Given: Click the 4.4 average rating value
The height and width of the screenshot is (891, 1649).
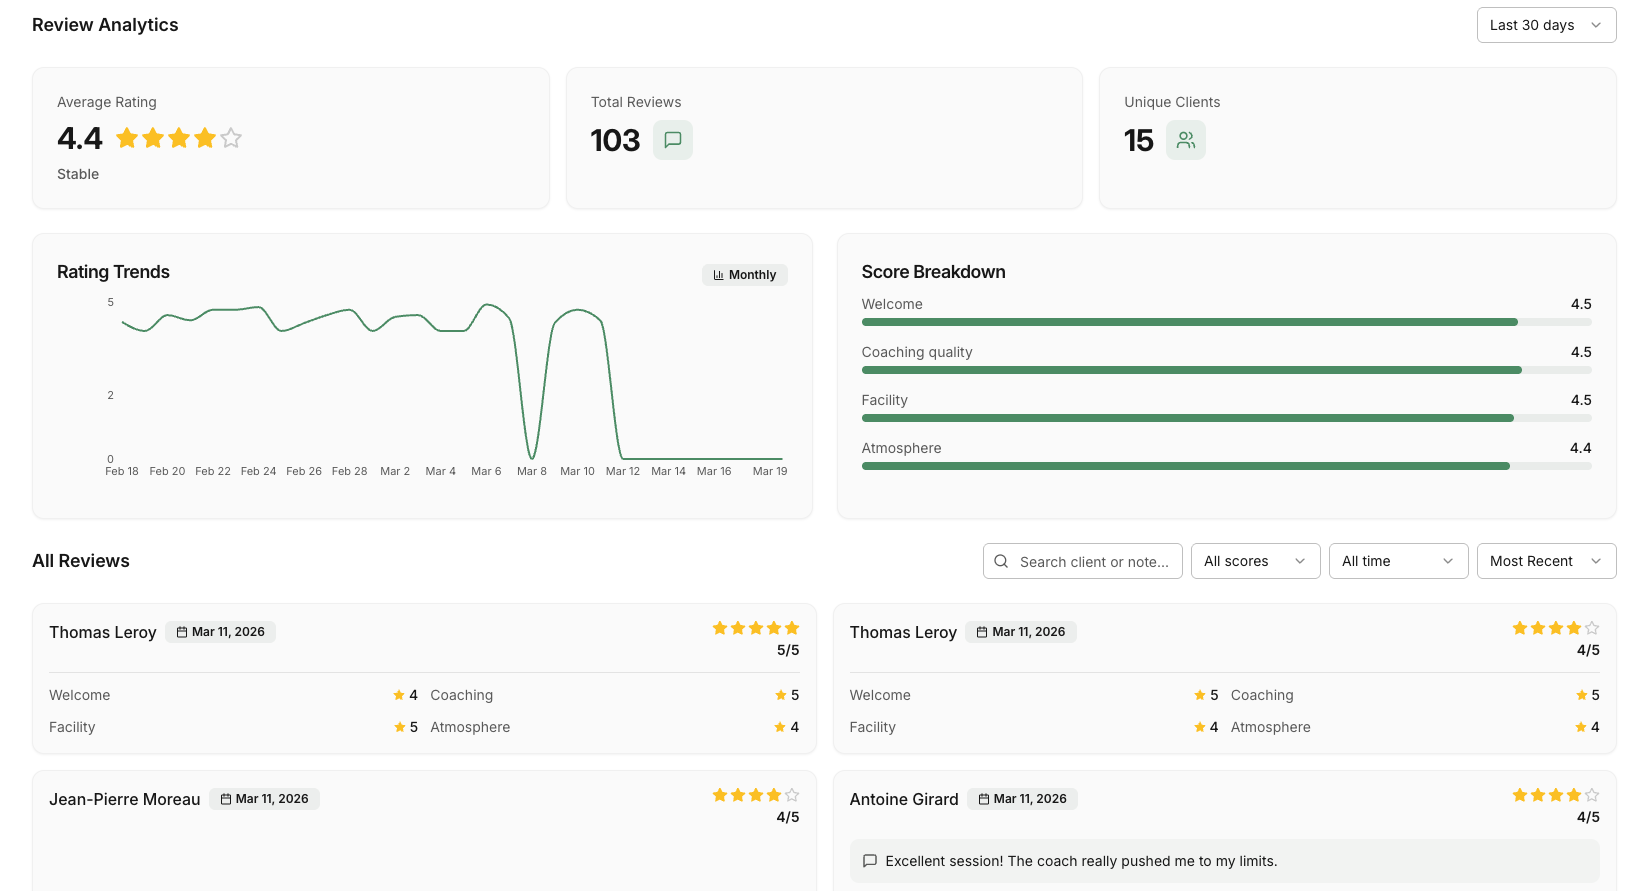Looking at the screenshot, I should (x=80, y=138).
